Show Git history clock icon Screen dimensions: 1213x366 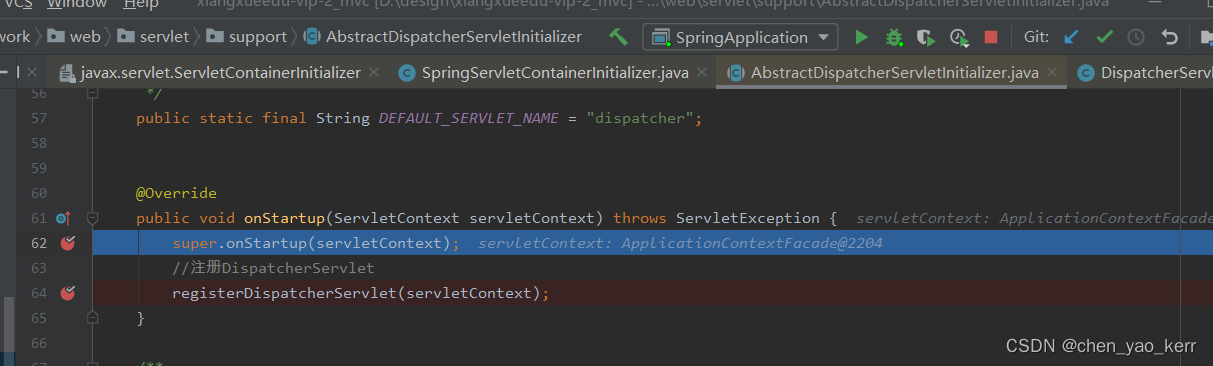point(1136,37)
